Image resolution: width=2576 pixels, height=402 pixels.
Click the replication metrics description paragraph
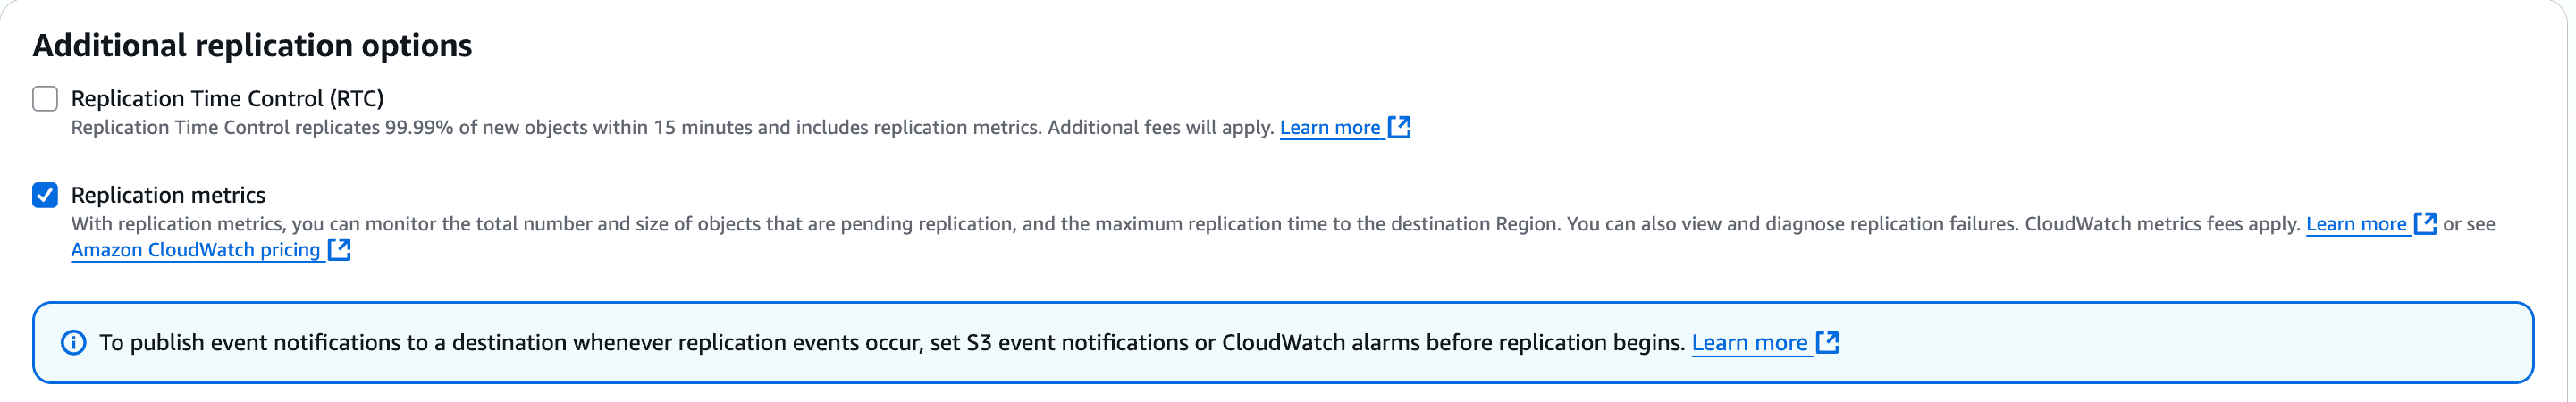coord(800,224)
